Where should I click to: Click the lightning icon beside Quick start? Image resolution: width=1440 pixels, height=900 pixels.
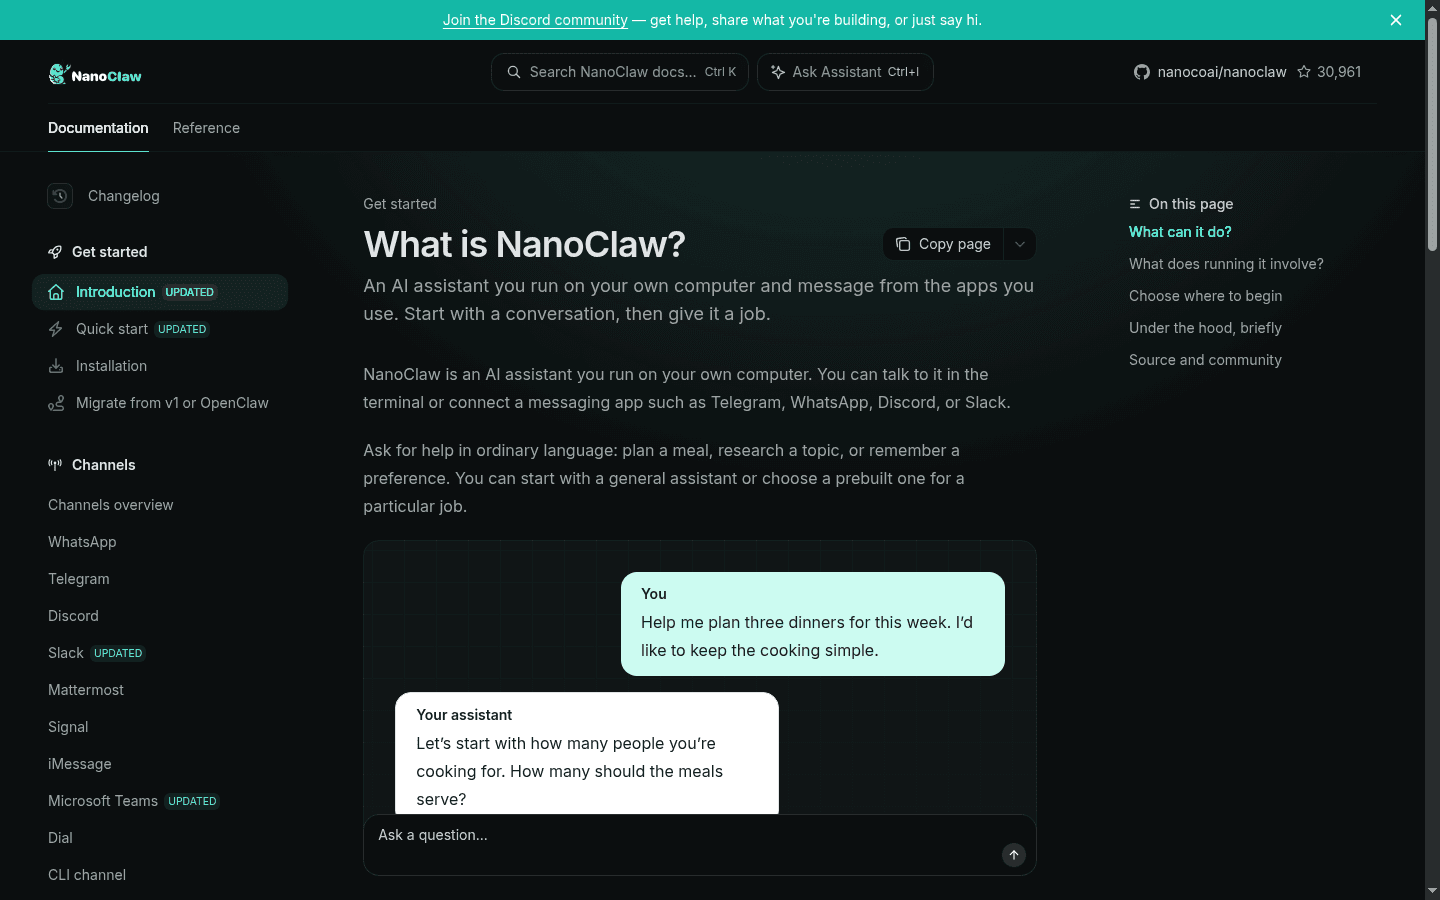(x=56, y=329)
